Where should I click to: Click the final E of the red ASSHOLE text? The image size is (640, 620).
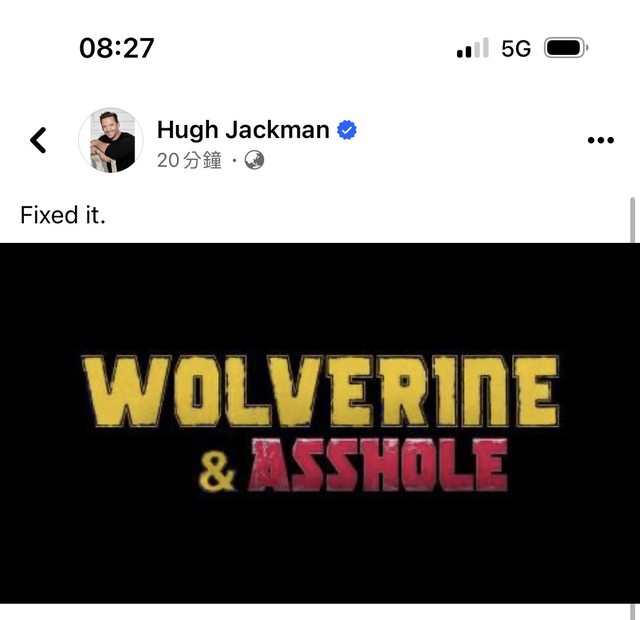pyautogui.click(x=491, y=465)
